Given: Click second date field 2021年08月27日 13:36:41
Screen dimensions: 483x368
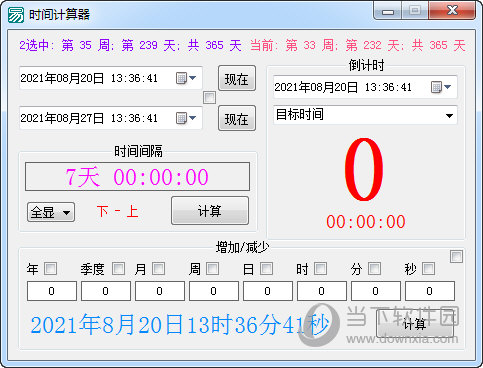Looking at the screenshot, I should click(111, 118).
